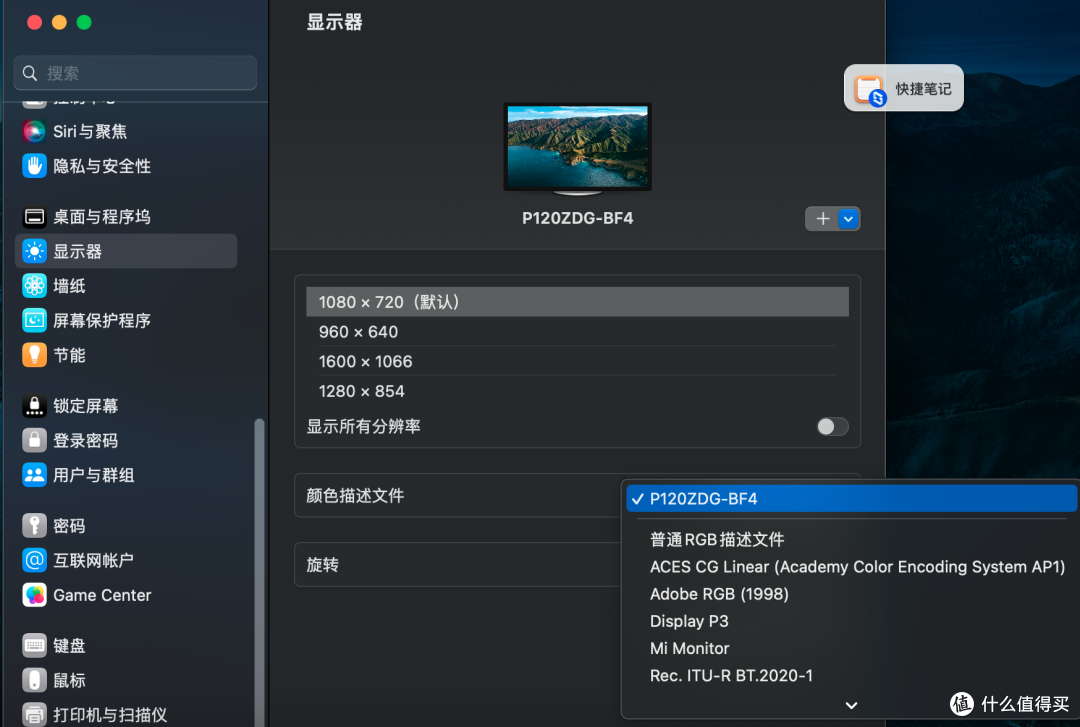1080x727 pixels.
Task: Toggle 显示所有分辨率 switch
Action: pyautogui.click(x=832, y=427)
